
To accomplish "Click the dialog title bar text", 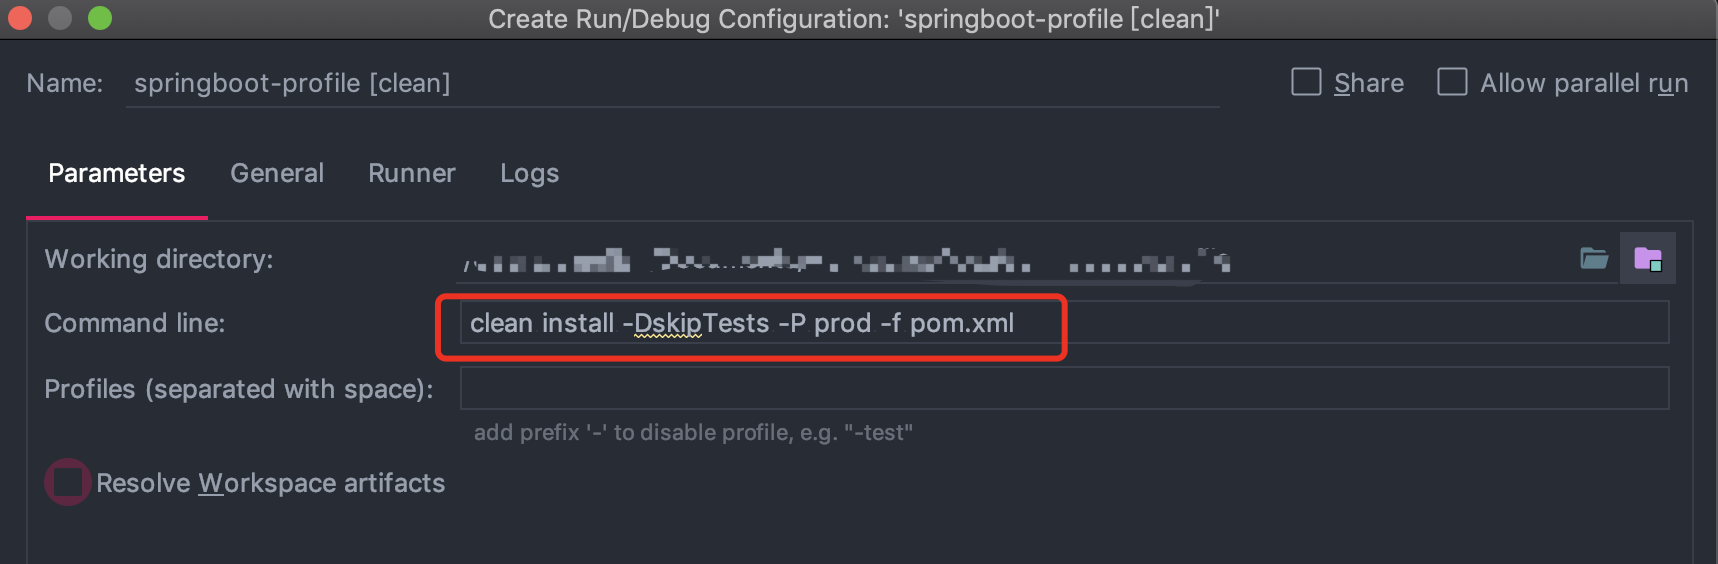I will point(853,19).
